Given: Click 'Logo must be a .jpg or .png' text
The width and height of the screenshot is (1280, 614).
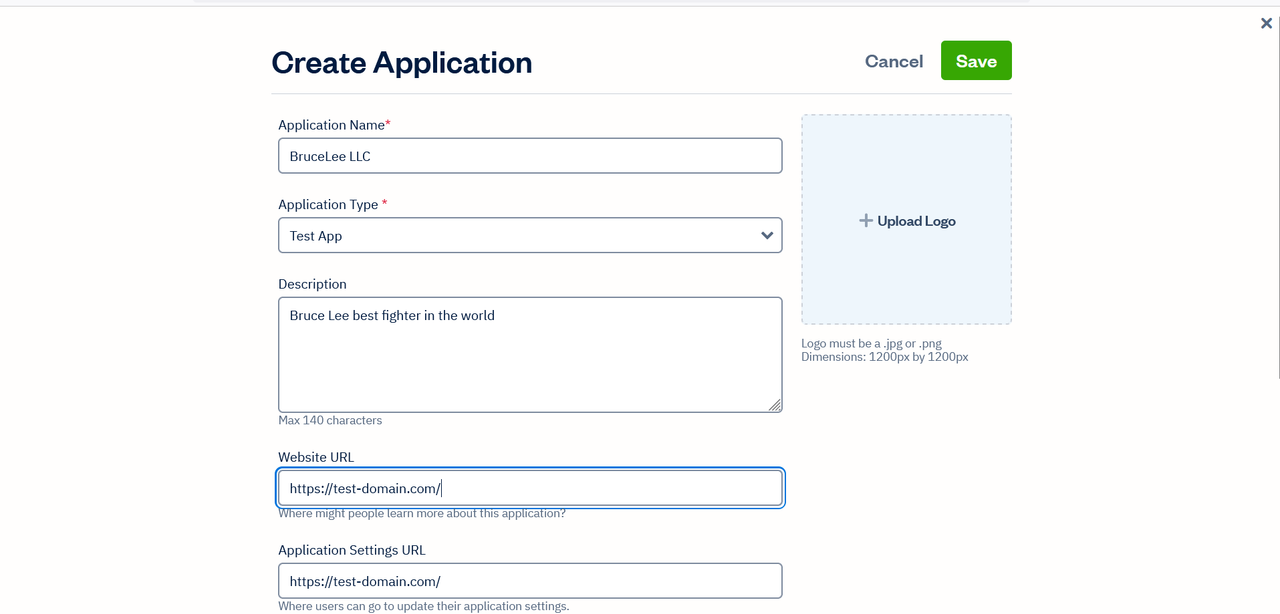Looking at the screenshot, I should (x=871, y=344).
